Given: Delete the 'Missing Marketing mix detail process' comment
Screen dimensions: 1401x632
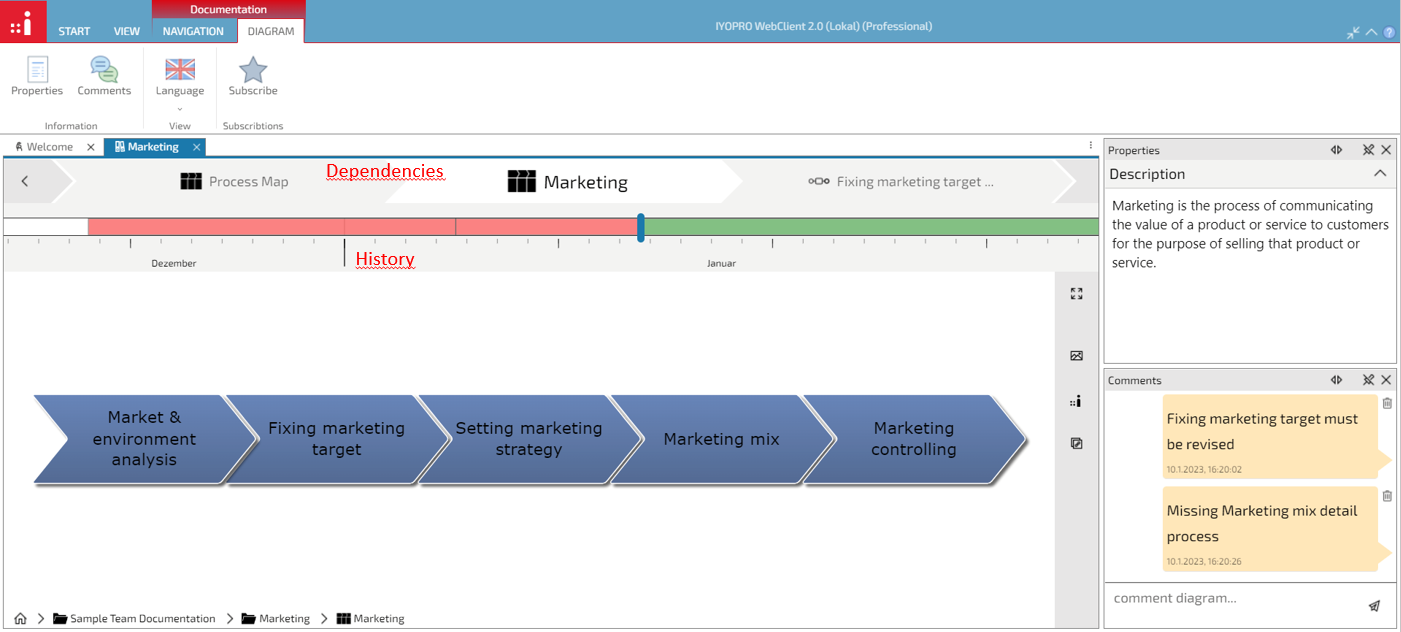Looking at the screenshot, I should click(x=1387, y=496).
